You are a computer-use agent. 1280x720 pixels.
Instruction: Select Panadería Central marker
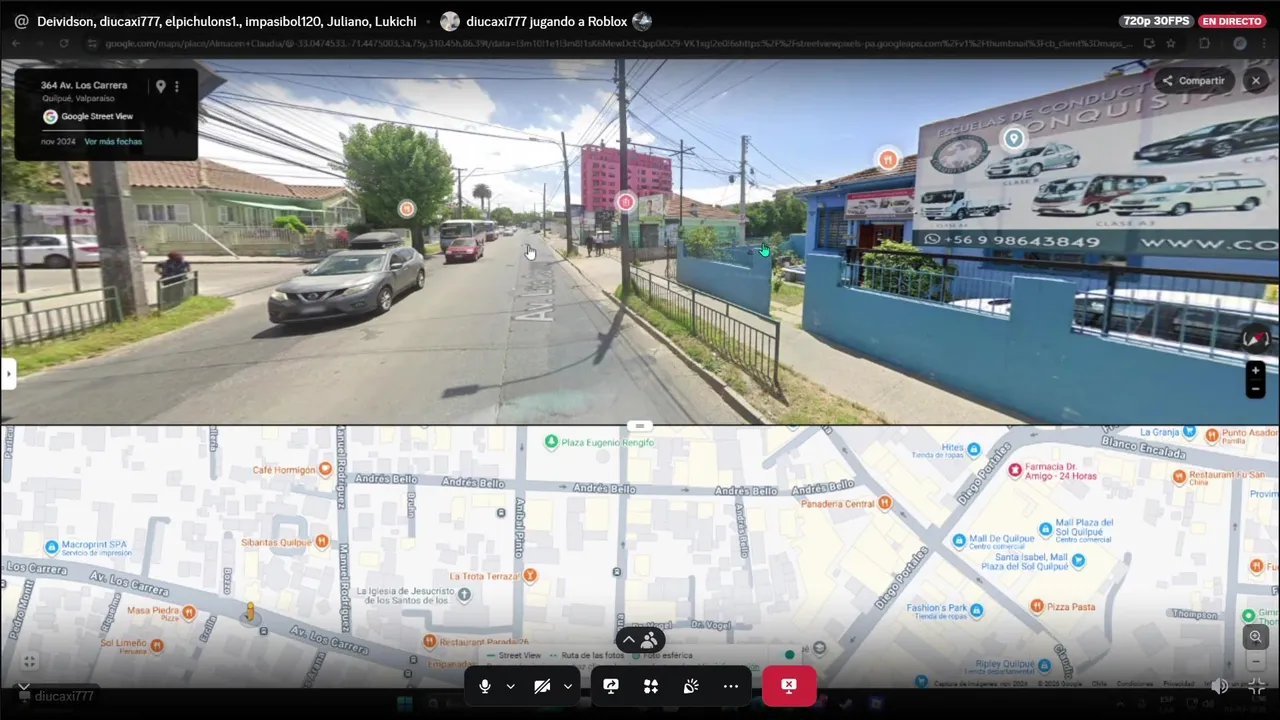[x=883, y=503]
